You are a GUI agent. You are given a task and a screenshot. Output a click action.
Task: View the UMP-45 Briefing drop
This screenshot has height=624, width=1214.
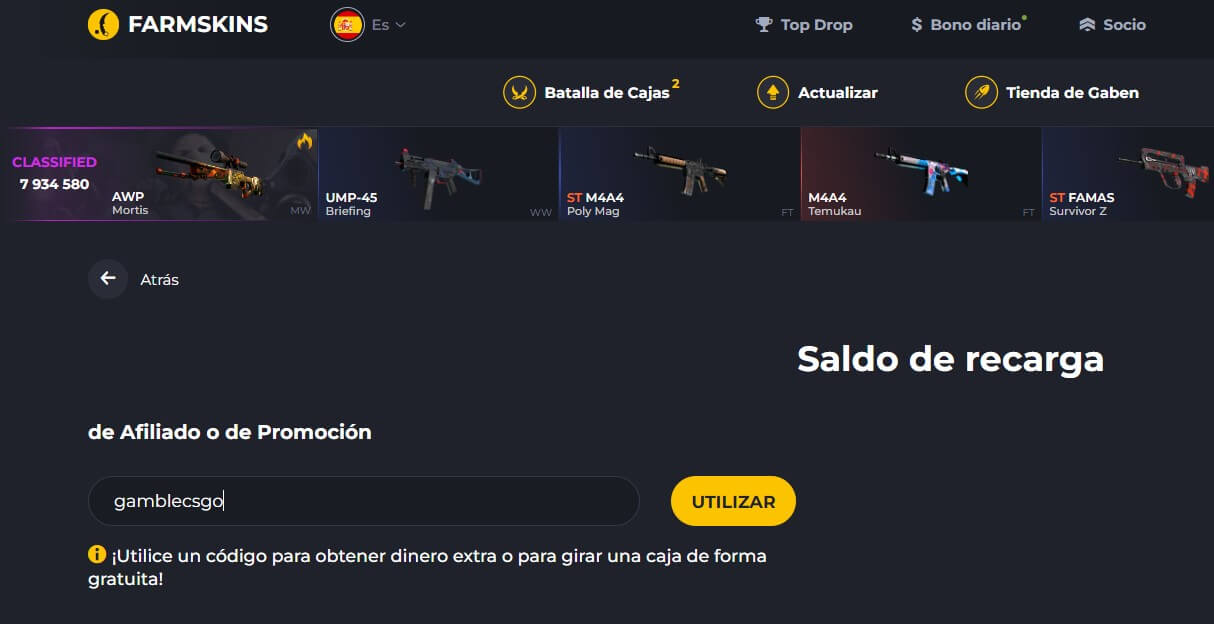click(438, 175)
